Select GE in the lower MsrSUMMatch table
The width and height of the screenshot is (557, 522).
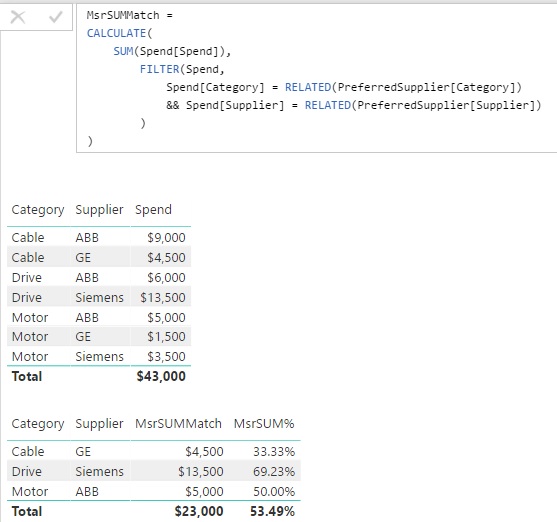(x=83, y=452)
